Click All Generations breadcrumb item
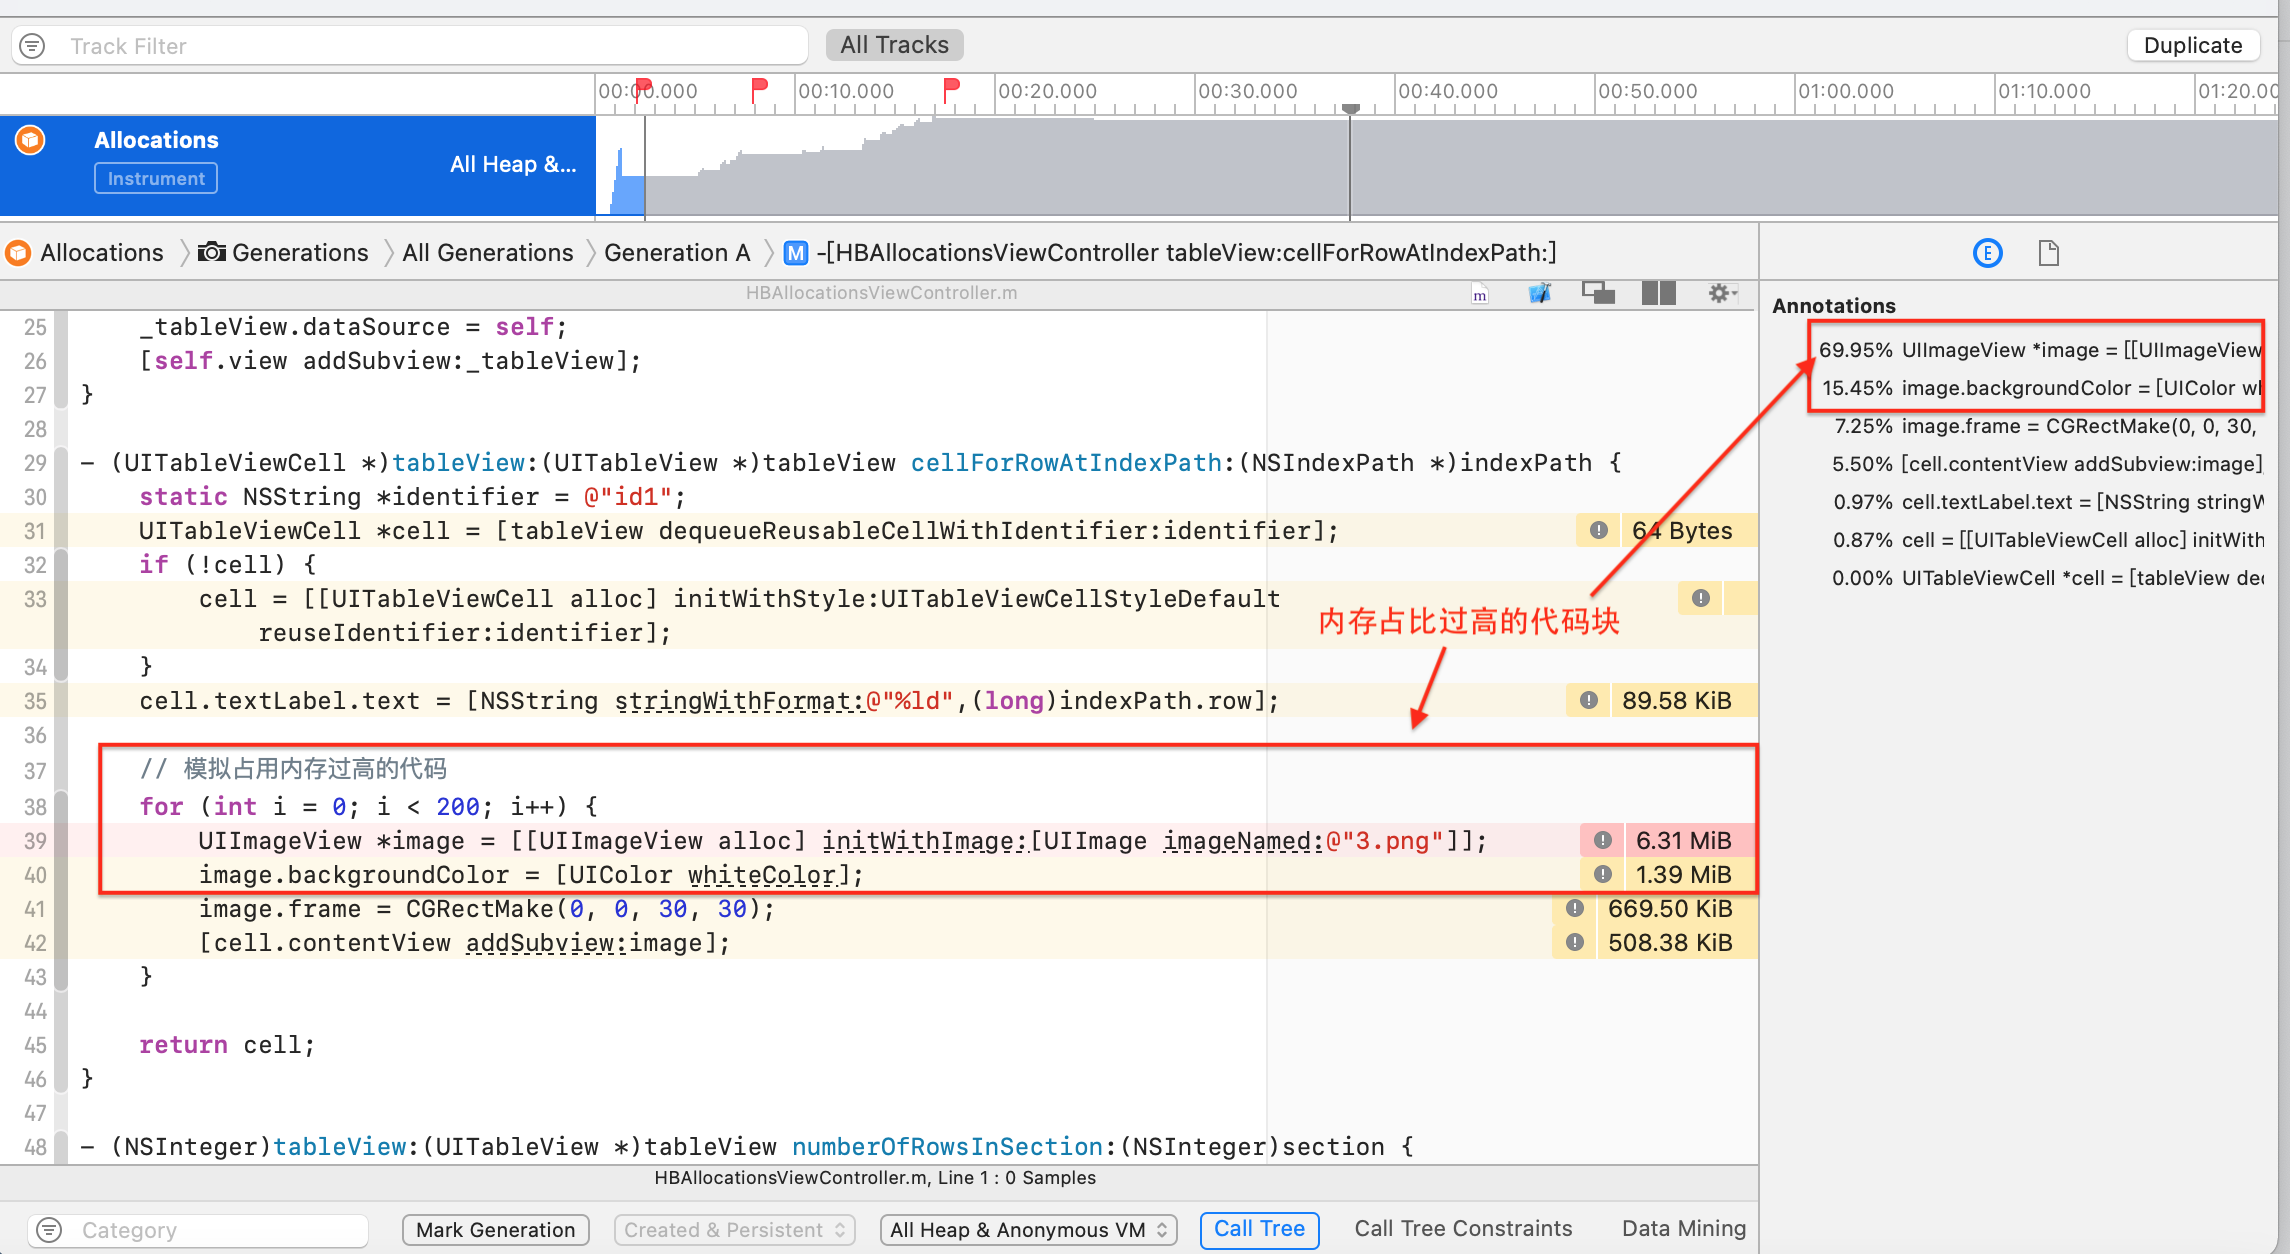 click(488, 253)
